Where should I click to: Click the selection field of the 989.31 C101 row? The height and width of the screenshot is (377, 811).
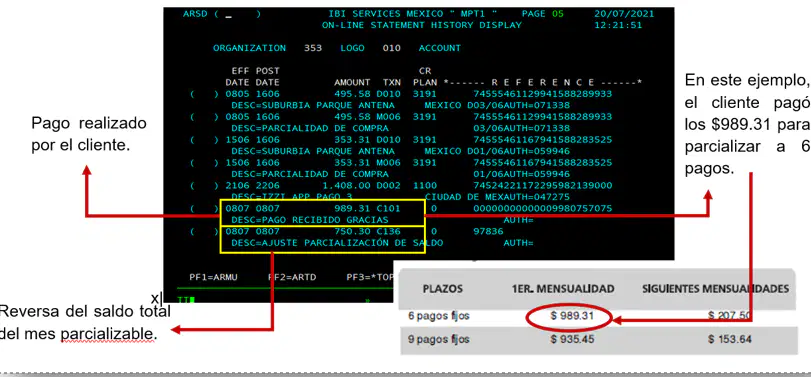[x=204, y=208]
